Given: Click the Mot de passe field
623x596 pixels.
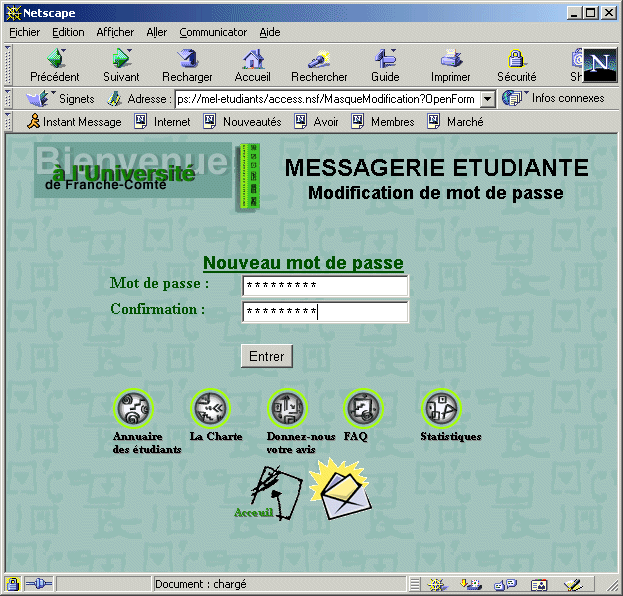Looking at the screenshot, I should click(325, 286).
